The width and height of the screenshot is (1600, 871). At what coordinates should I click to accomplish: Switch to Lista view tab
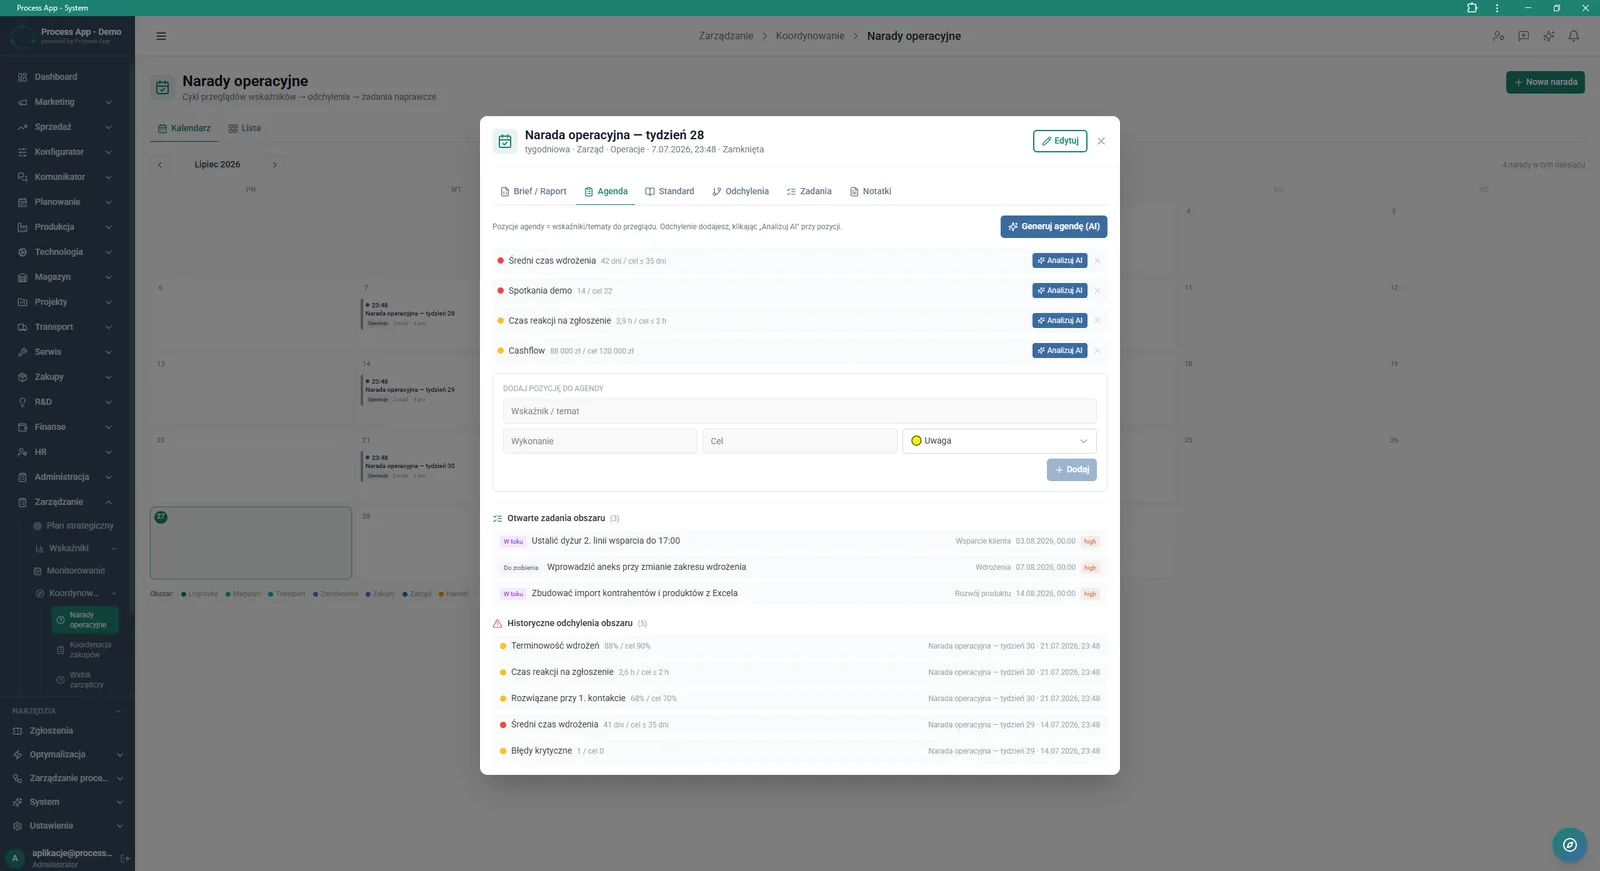point(244,129)
